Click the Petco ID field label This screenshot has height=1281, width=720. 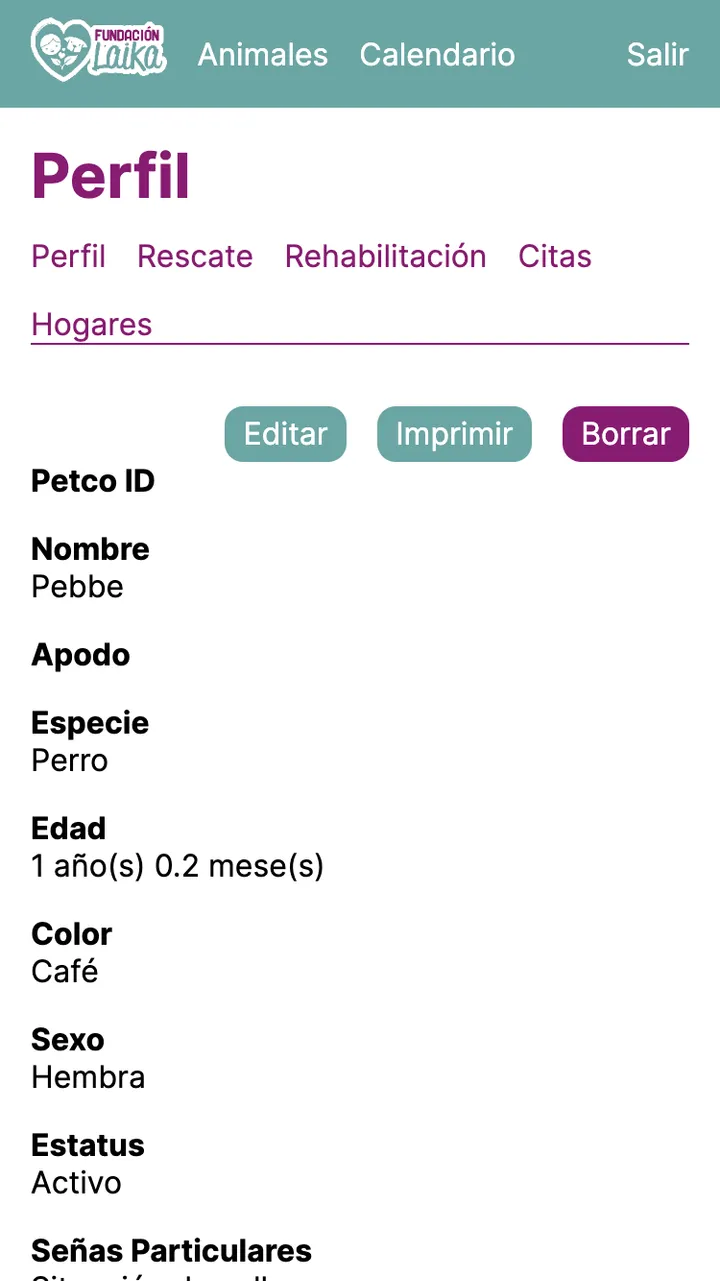(x=93, y=481)
